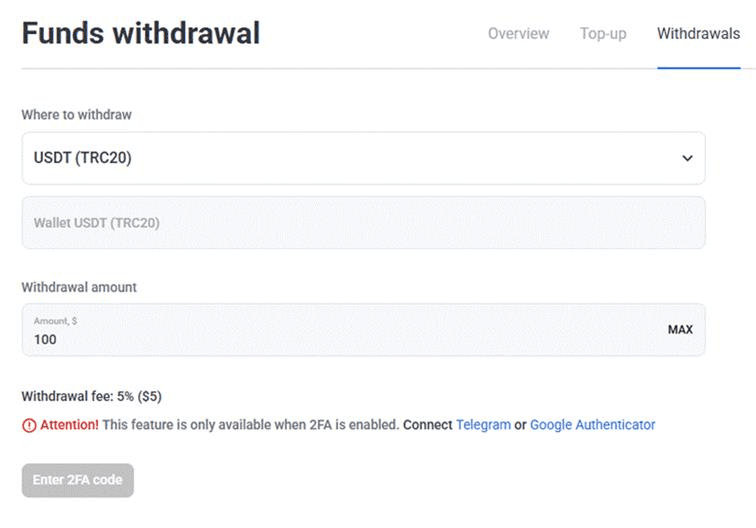Select the Withdrawals tab
The height and width of the screenshot is (528, 756).
tap(698, 34)
